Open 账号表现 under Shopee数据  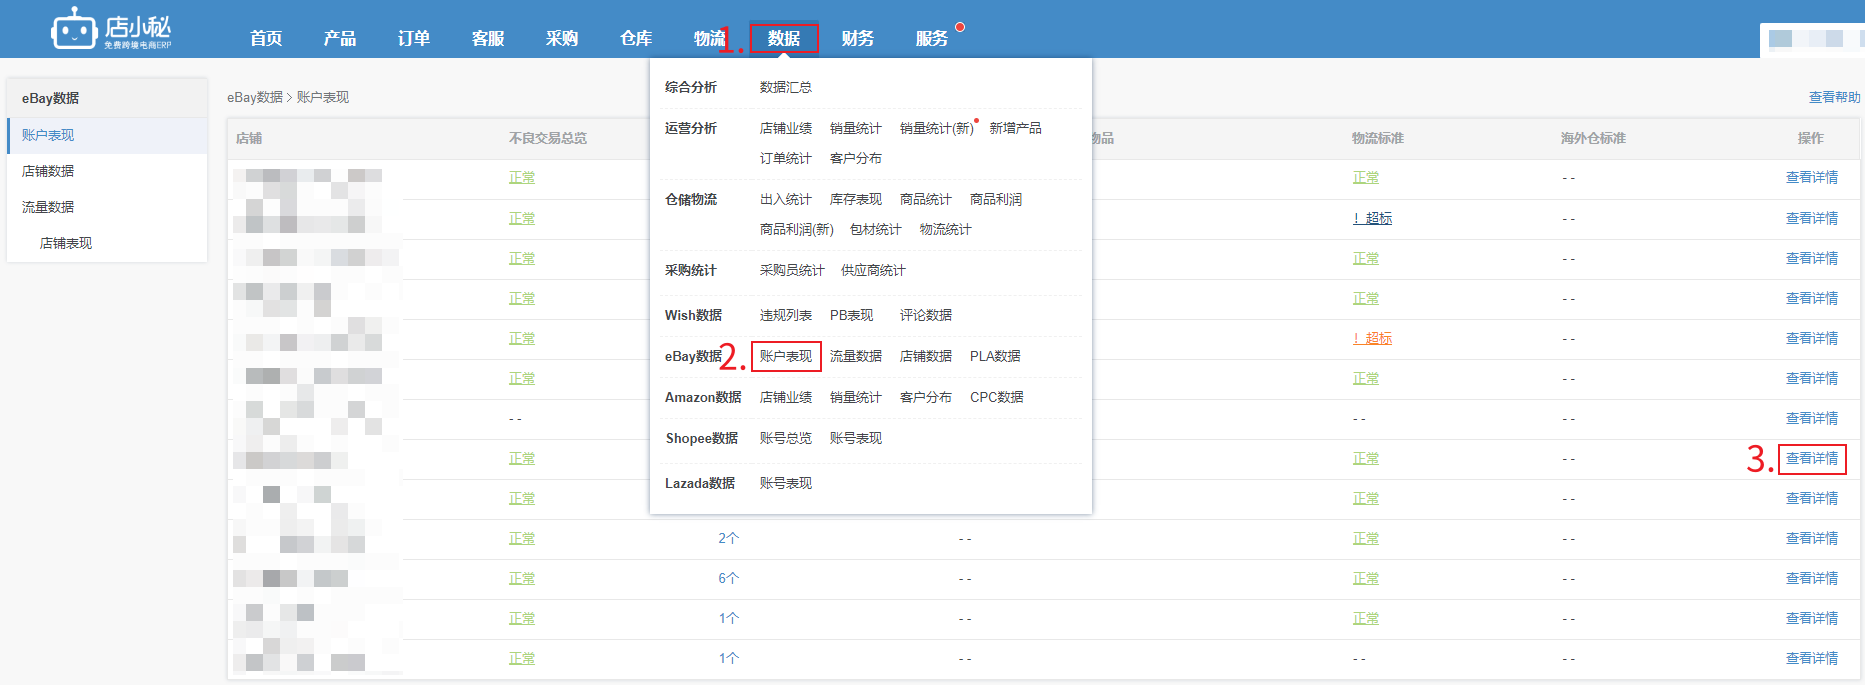click(x=856, y=438)
